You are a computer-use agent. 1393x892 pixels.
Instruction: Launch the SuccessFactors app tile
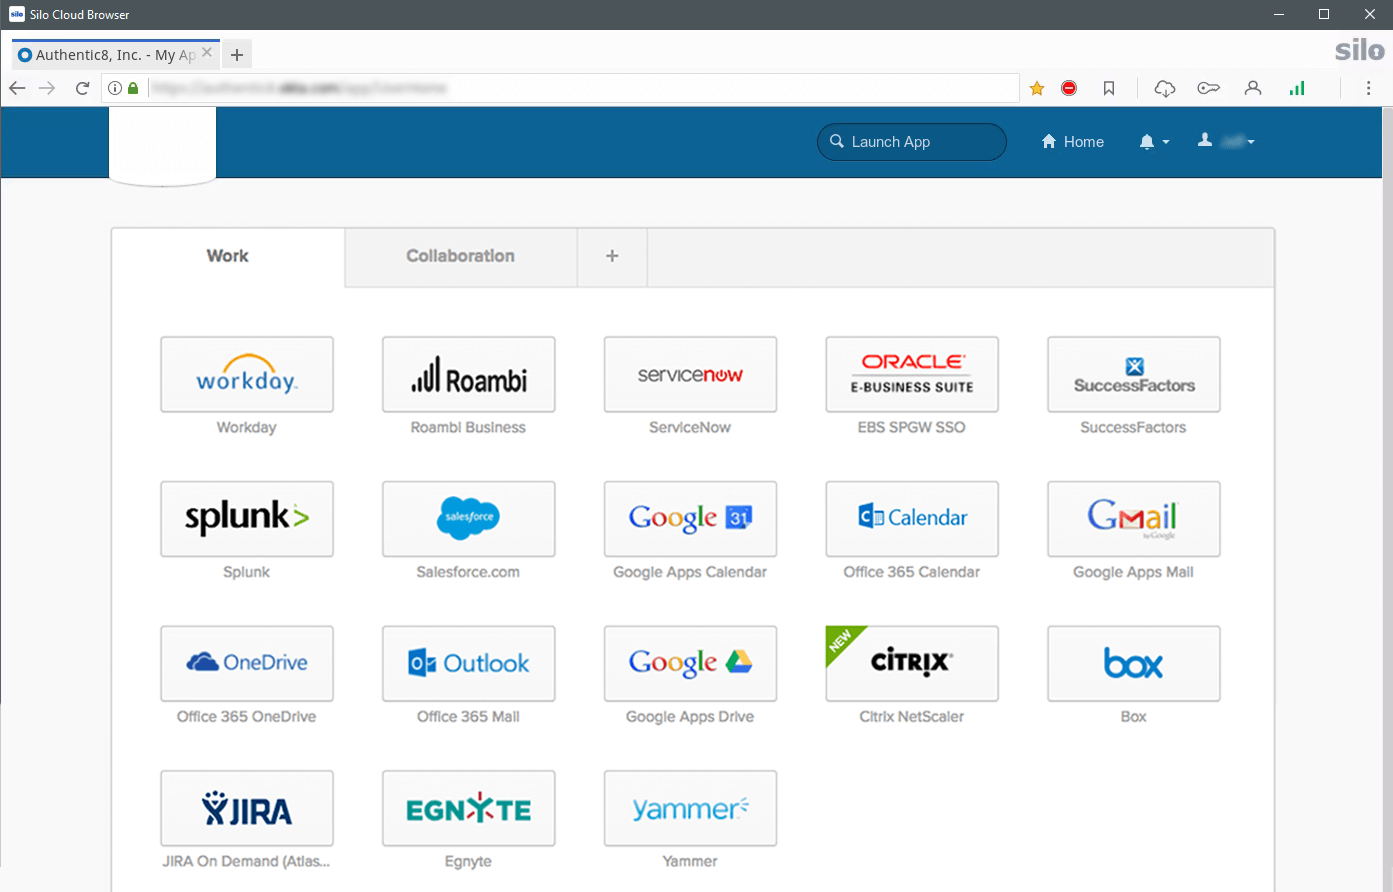tap(1134, 375)
